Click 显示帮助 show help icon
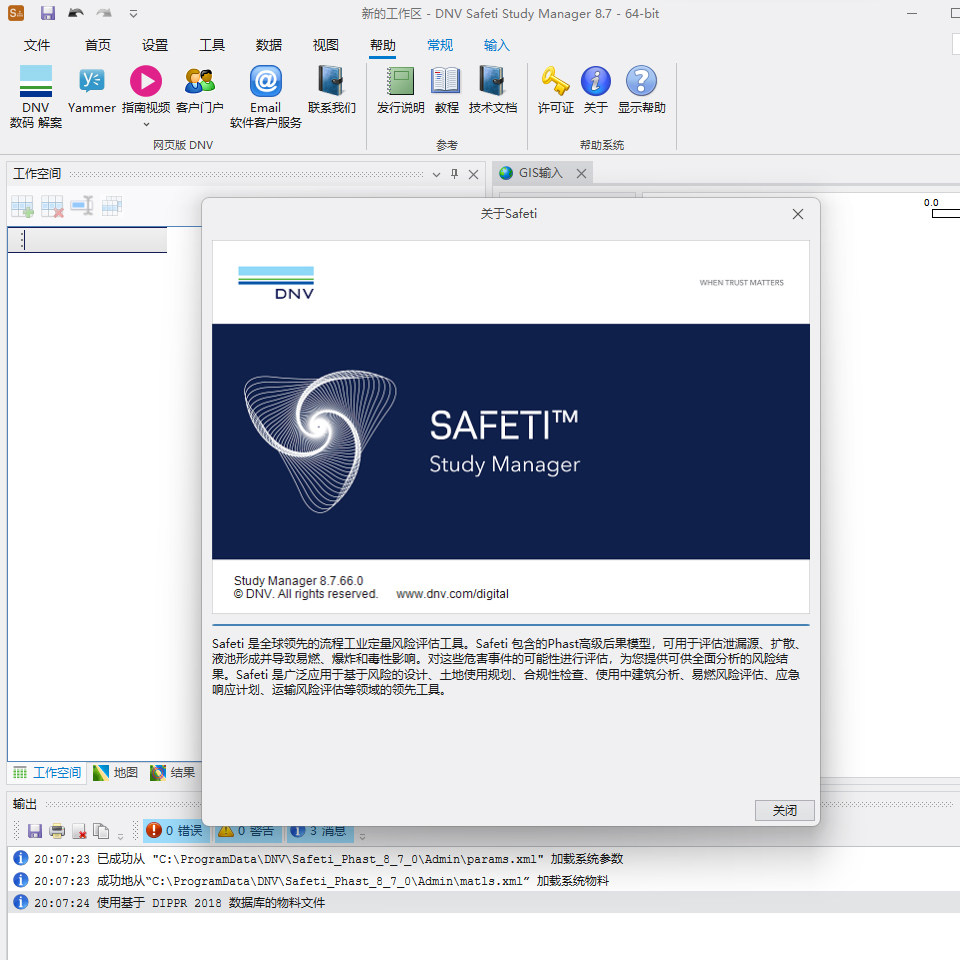The image size is (960, 960). pyautogui.click(x=641, y=90)
